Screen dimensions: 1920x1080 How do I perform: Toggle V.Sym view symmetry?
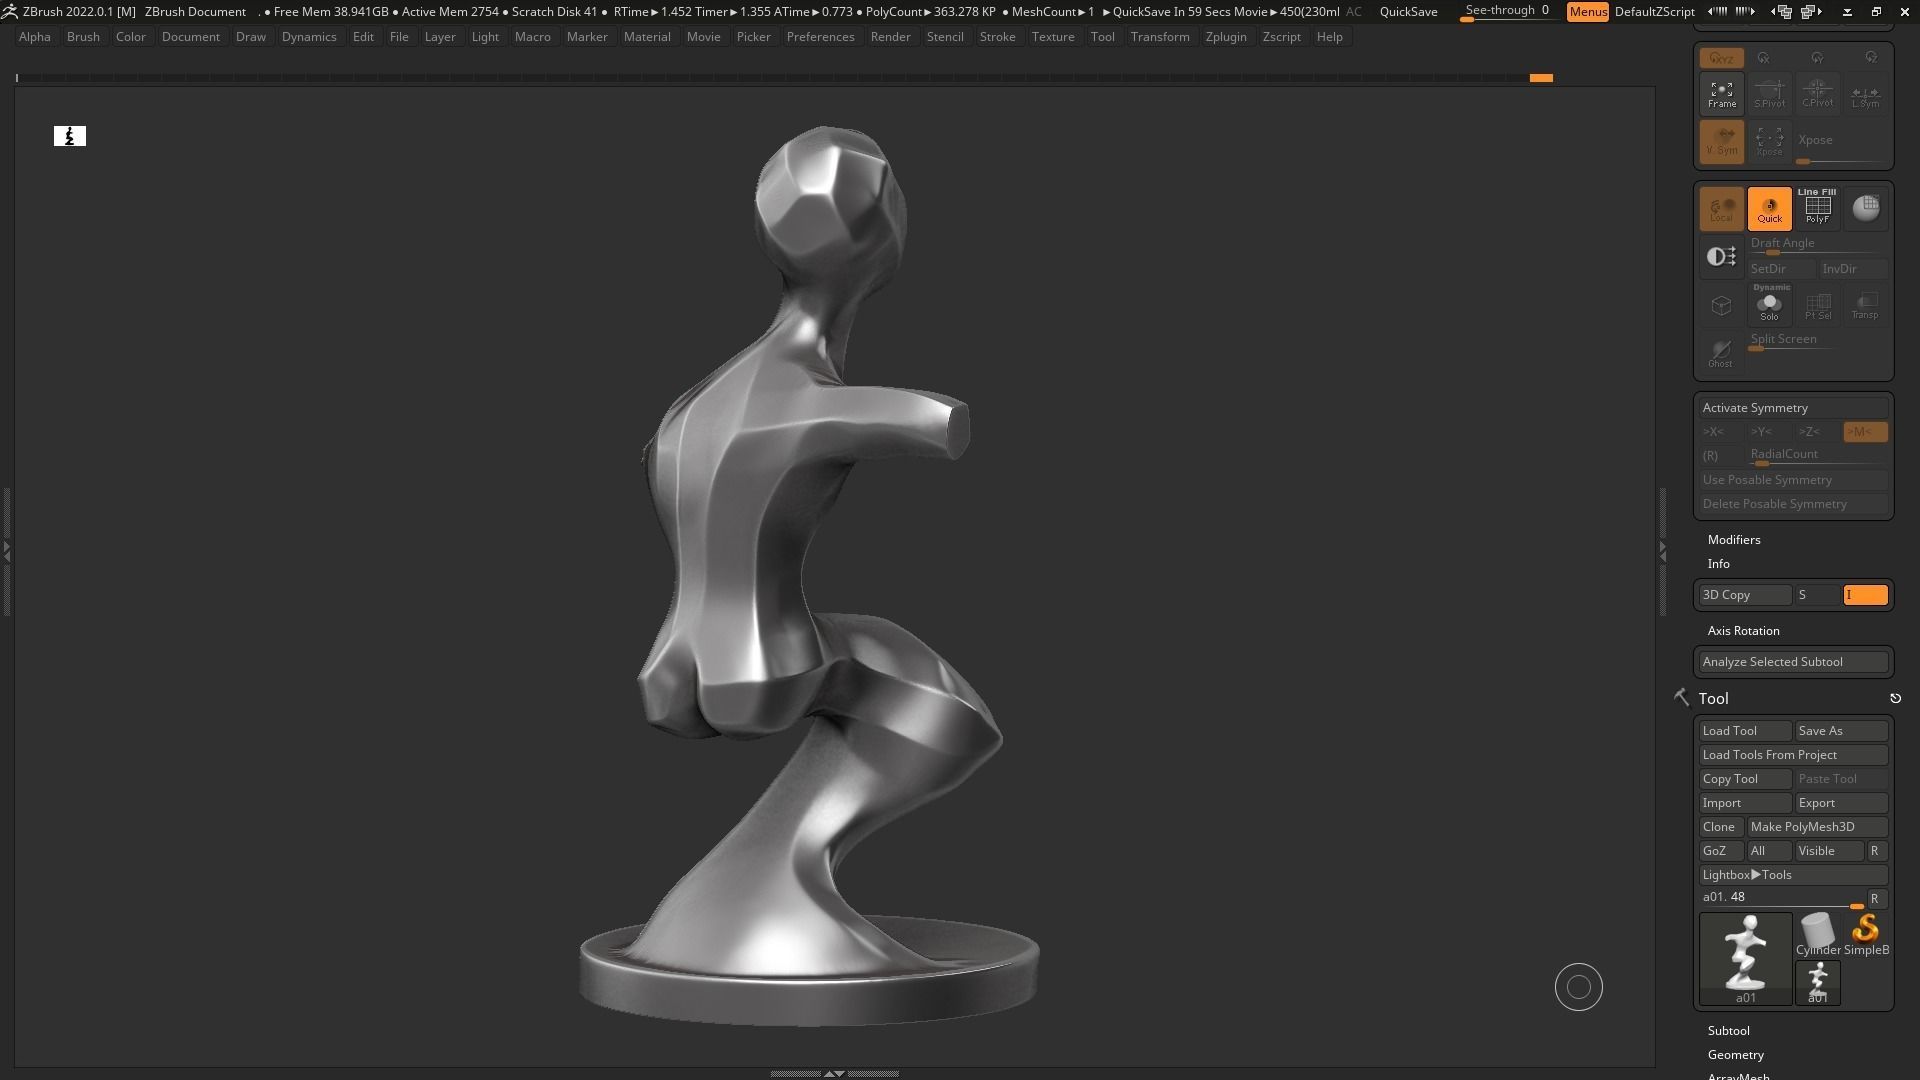pyautogui.click(x=1721, y=141)
